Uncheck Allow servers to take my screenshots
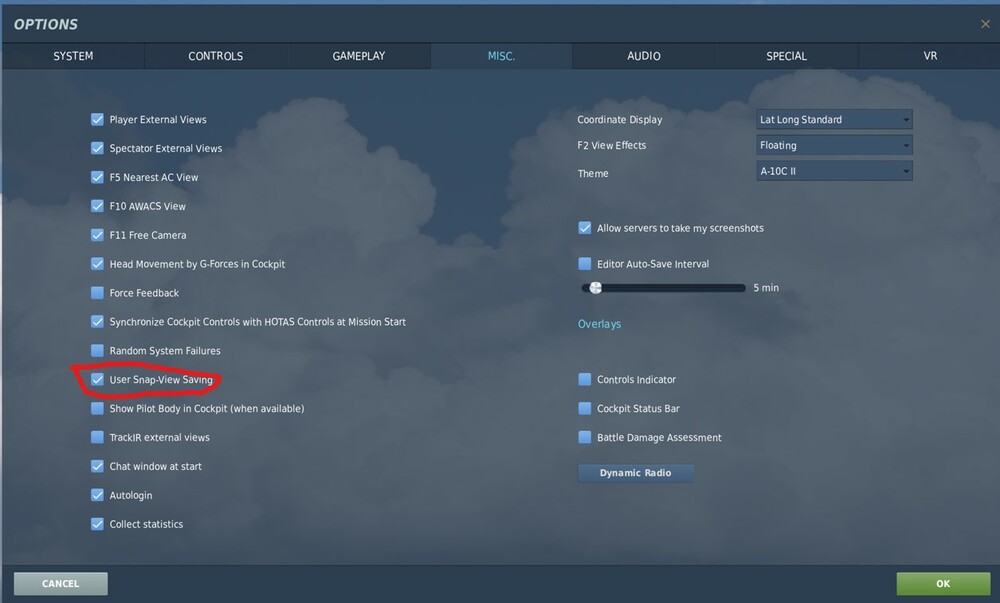1000x603 pixels. [584, 228]
